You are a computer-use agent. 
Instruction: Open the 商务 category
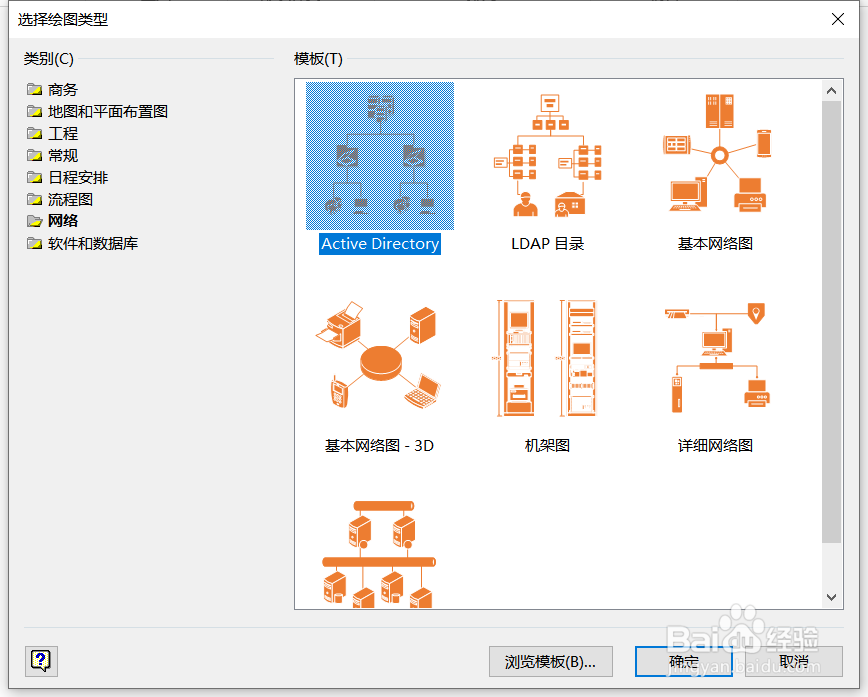[62, 88]
